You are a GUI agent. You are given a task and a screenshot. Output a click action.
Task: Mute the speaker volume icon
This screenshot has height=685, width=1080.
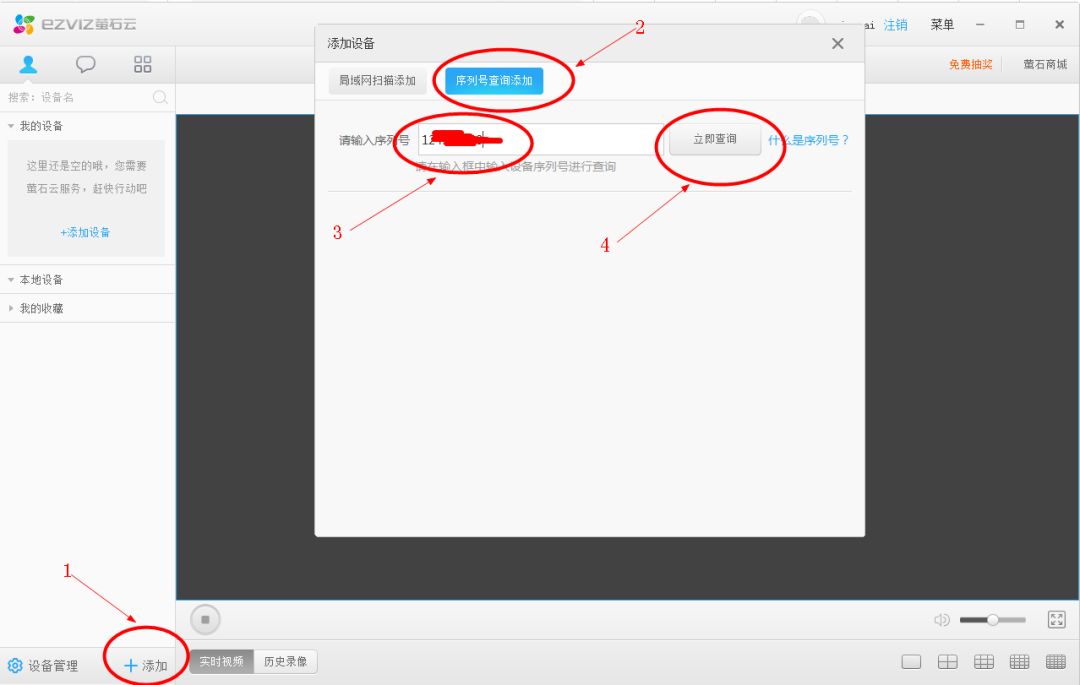(x=941, y=620)
